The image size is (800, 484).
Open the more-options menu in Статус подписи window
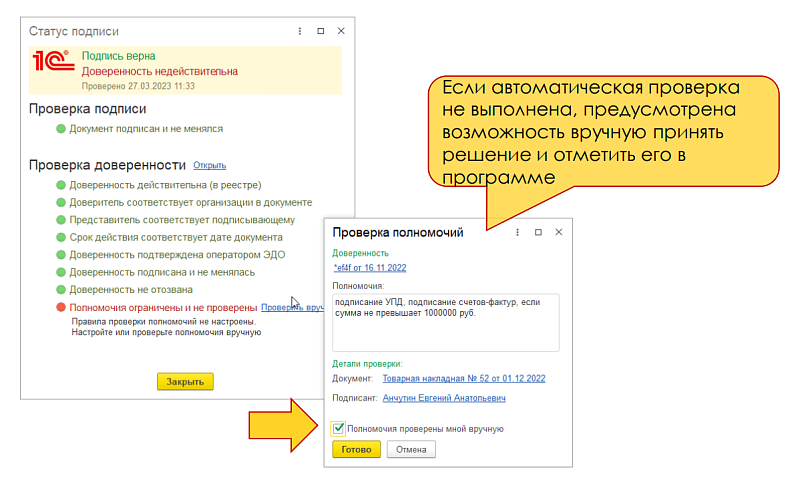coord(299,31)
